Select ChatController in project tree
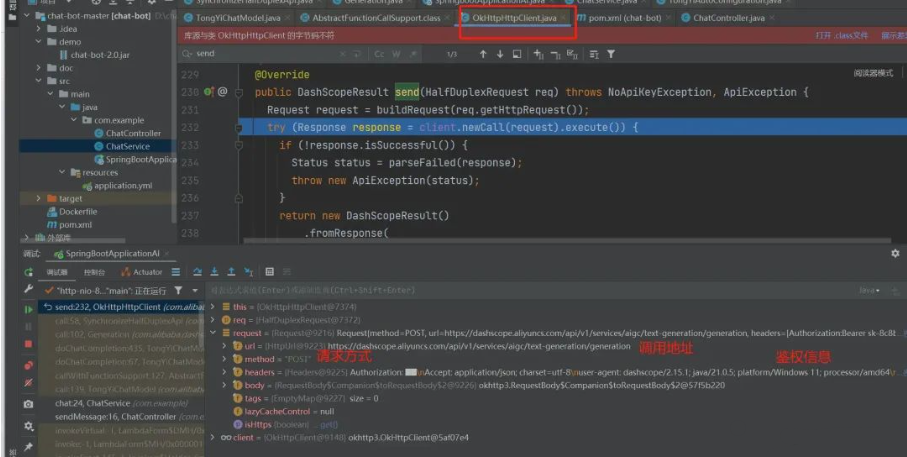Viewport: 907px width, 457px height. tap(127, 133)
